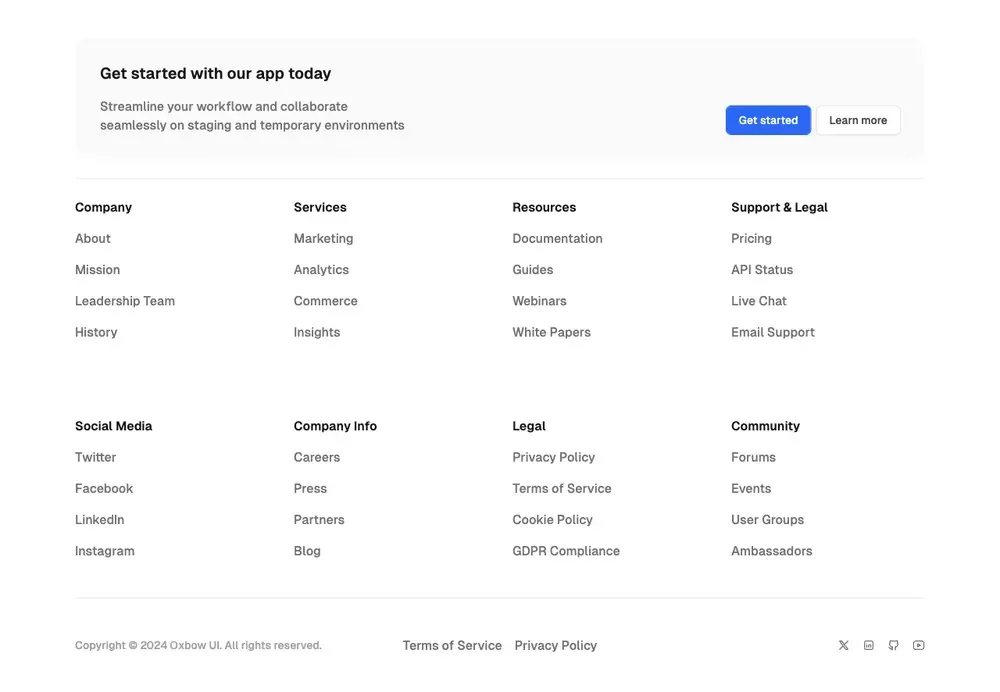Viewport: 1000px width, 692px height.
Task: Open the GDPR Compliance page
Action: 566,550
